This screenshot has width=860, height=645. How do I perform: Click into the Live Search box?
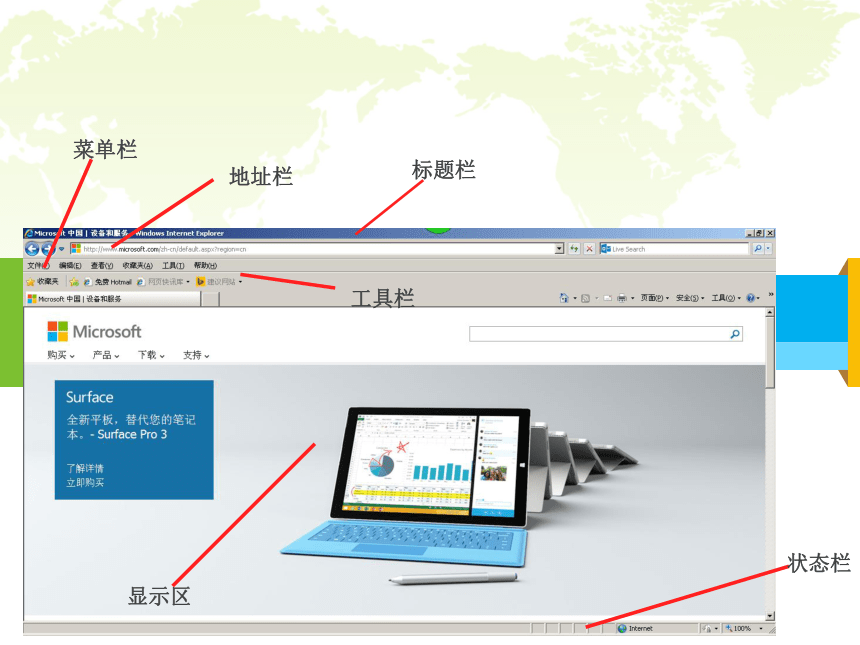[x=674, y=249]
